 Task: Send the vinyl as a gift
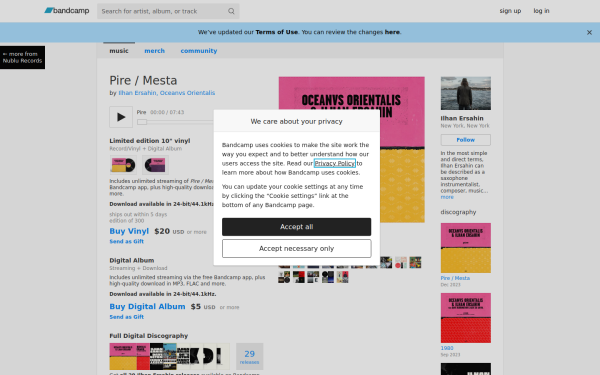click(127, 241)
